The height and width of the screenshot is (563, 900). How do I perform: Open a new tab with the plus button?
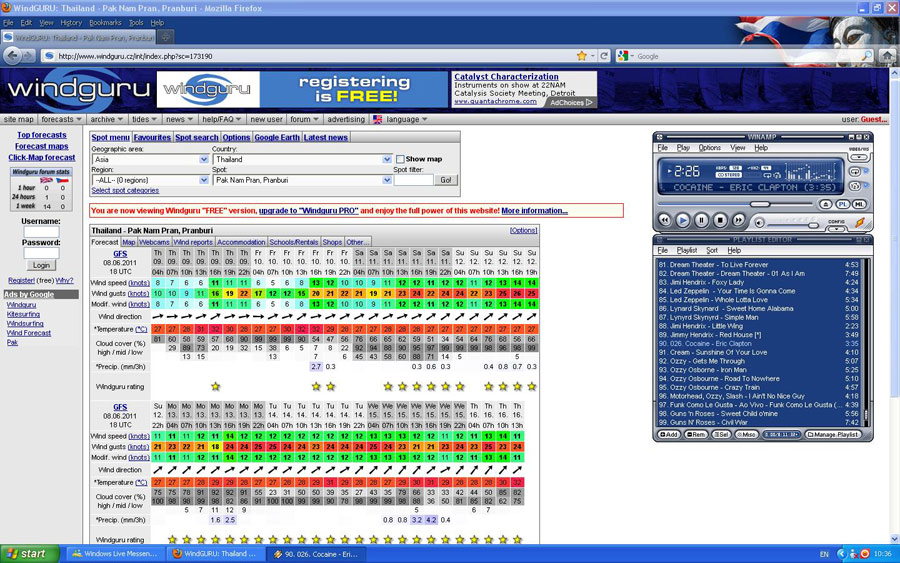click(x=165, y=37)
